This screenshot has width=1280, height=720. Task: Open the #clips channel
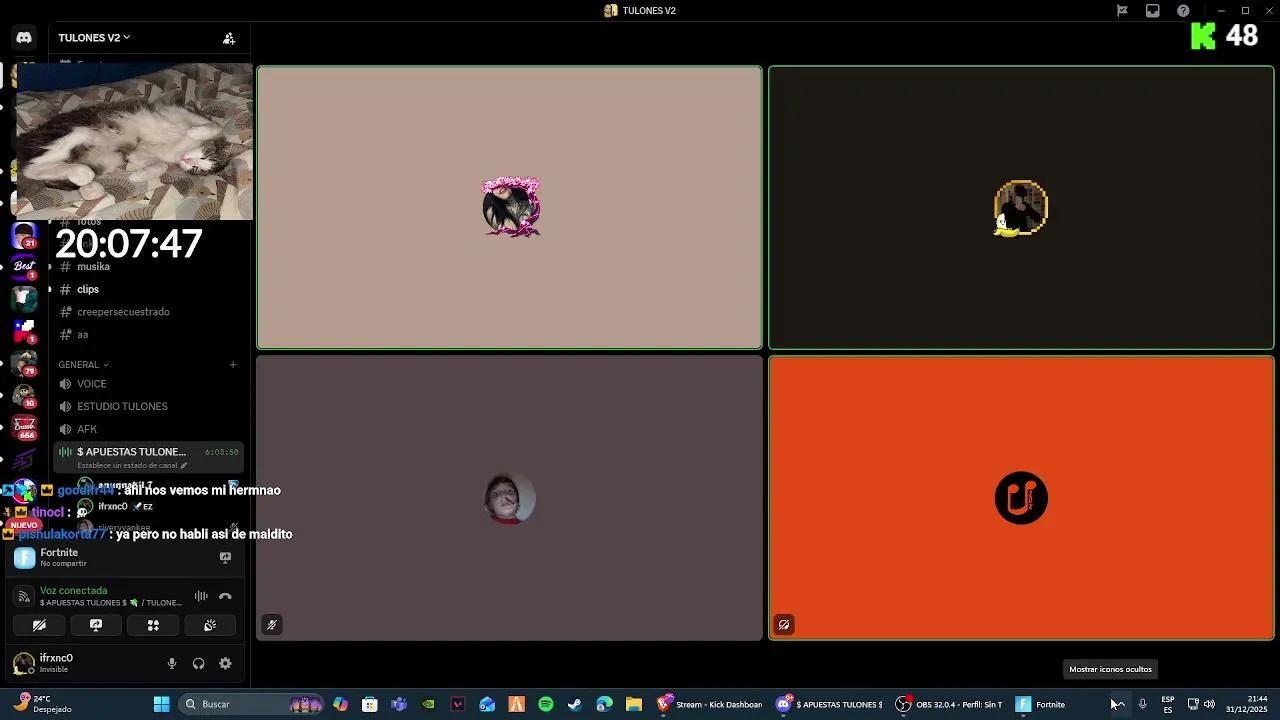pos(88,289)
